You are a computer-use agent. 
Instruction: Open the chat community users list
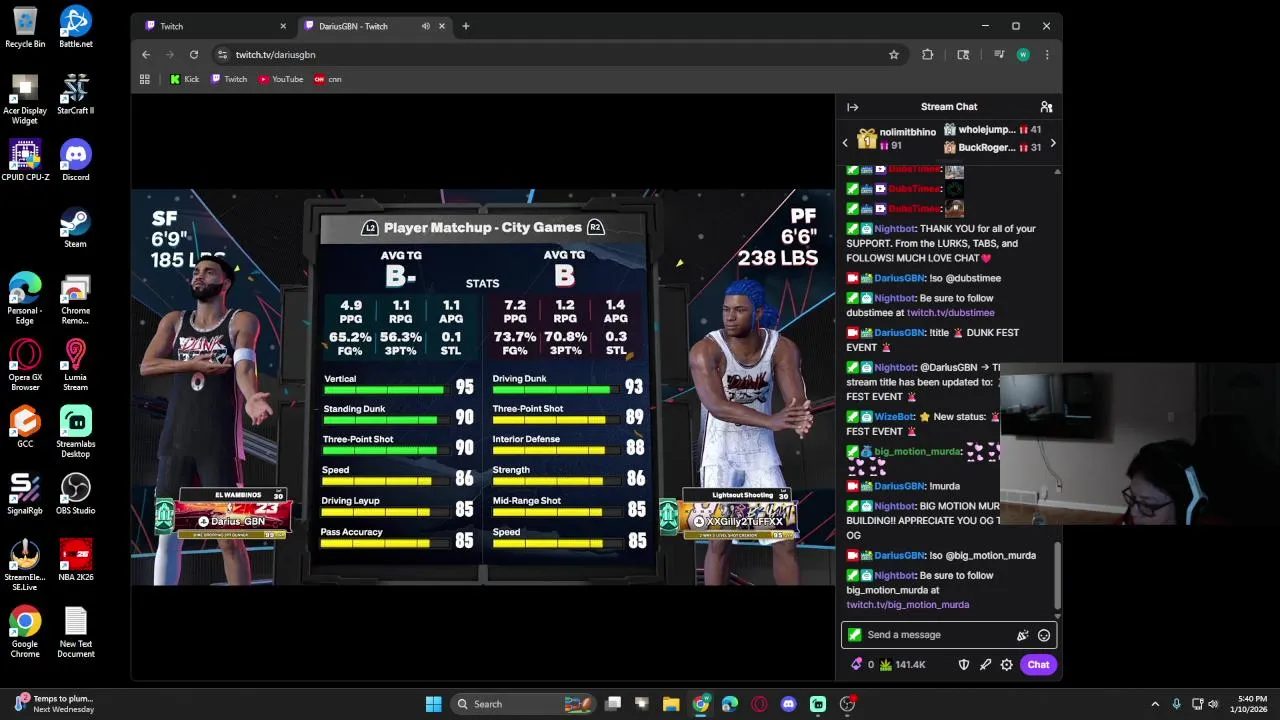coord(1046,107)
